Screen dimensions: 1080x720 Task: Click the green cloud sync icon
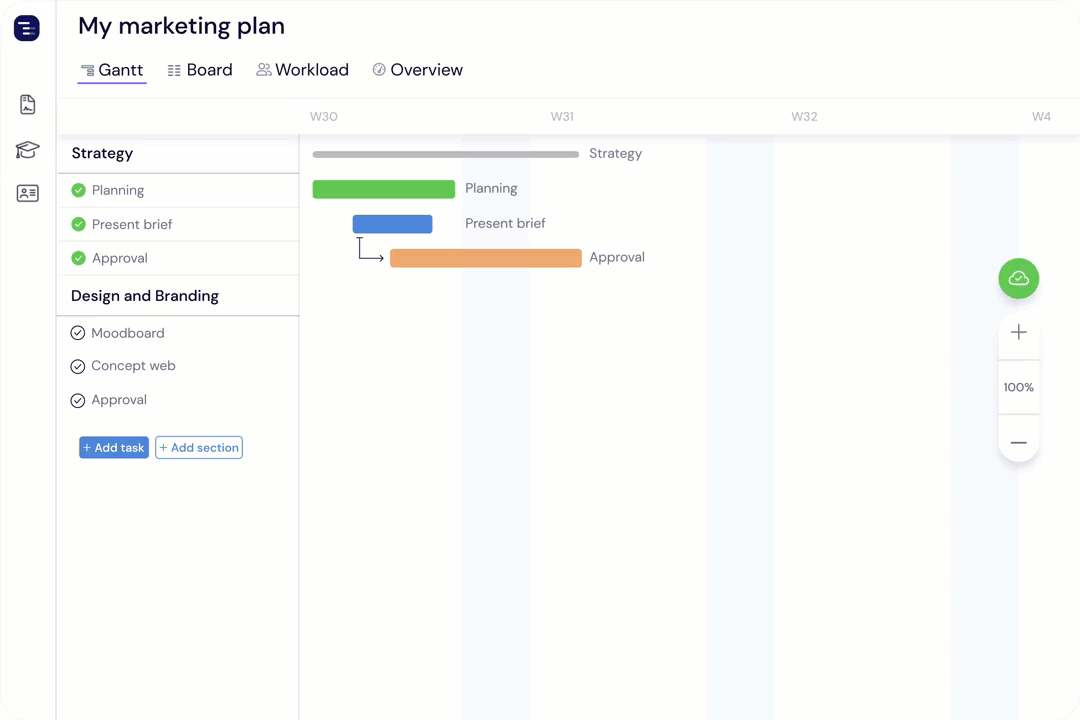[x=1019, y=278]
